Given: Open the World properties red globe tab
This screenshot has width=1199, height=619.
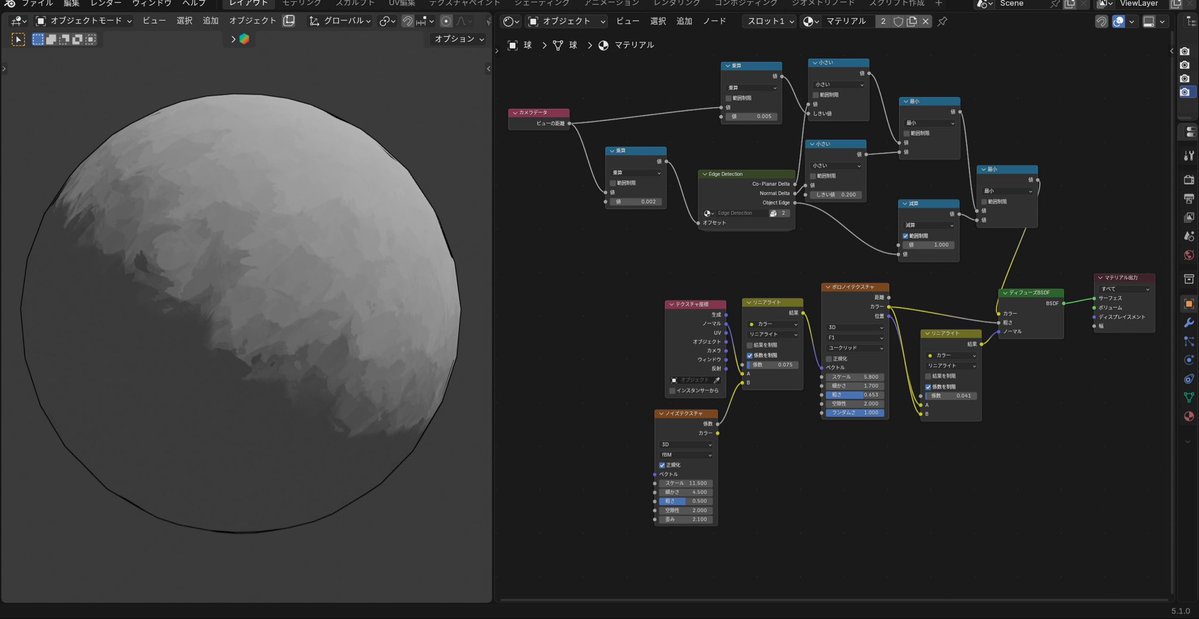Looking at the screenshot, I should click(1188, 255).
